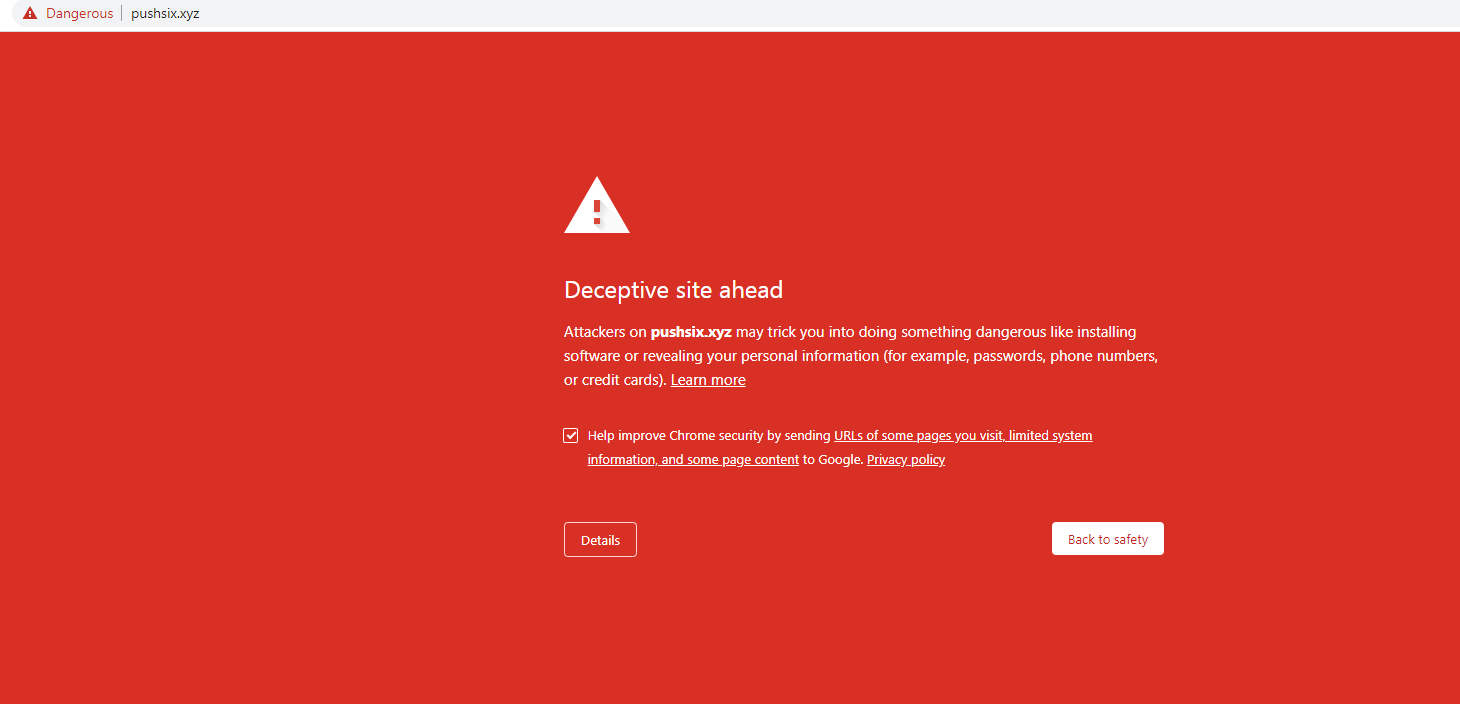Click the "Deceptive site ahead" heading

coord(673,290)
